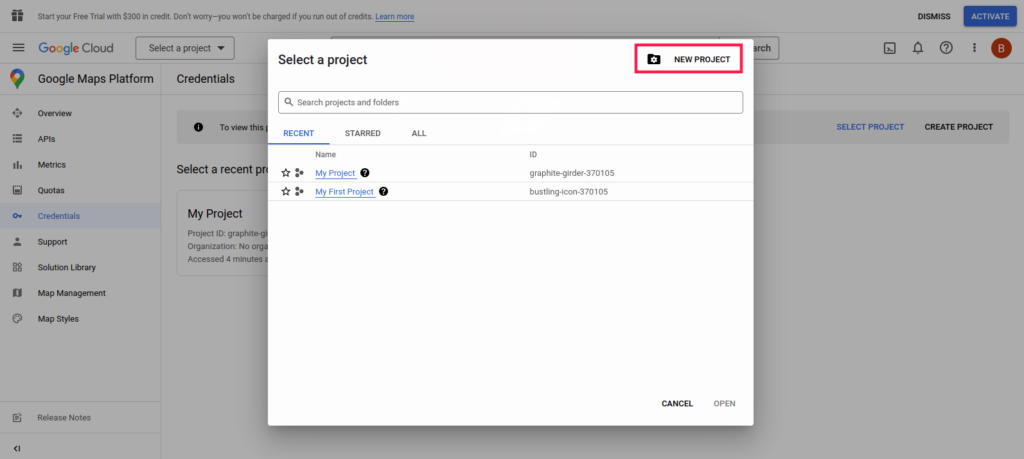Click help icon next to My First Project
The image size is (1024, 459).
point(383,192)
